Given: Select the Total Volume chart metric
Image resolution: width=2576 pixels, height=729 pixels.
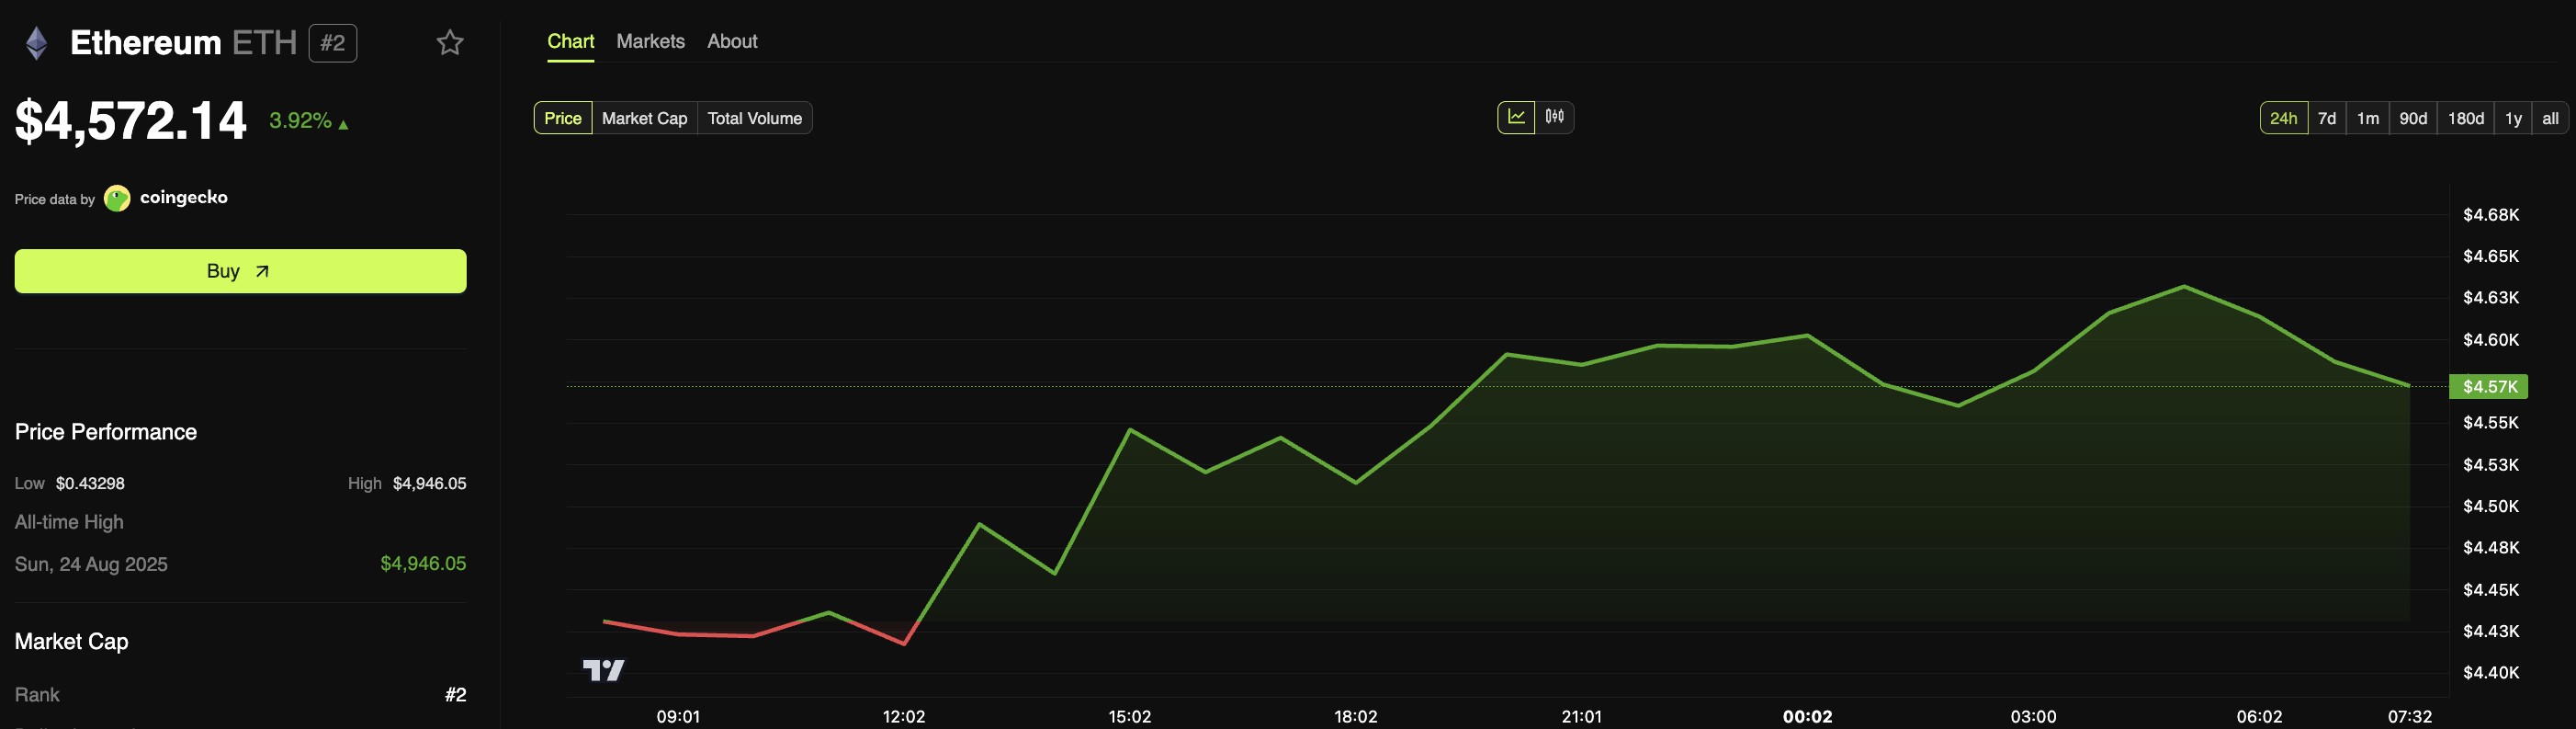Looking at the screenshot, I should tap(755, 118).
